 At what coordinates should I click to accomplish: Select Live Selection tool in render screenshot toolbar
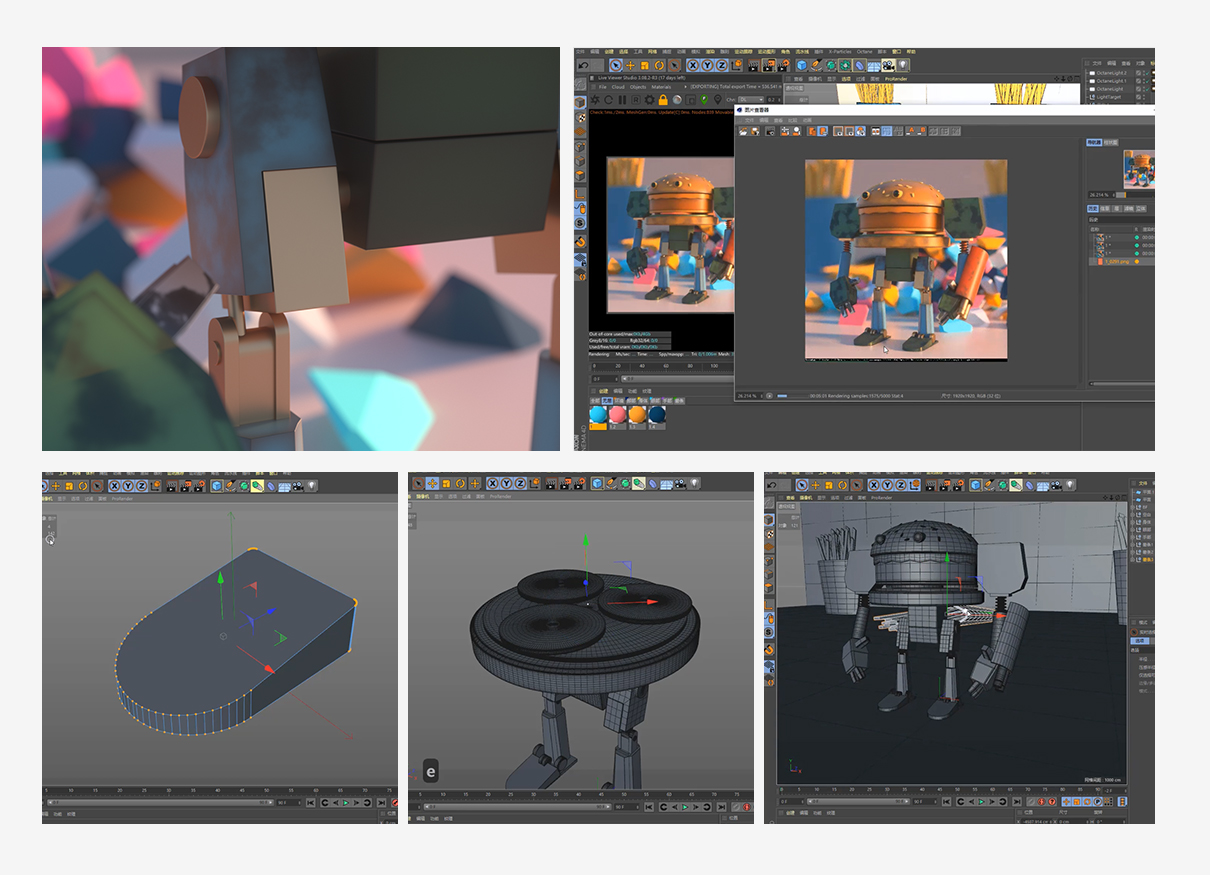pos(616,65)
